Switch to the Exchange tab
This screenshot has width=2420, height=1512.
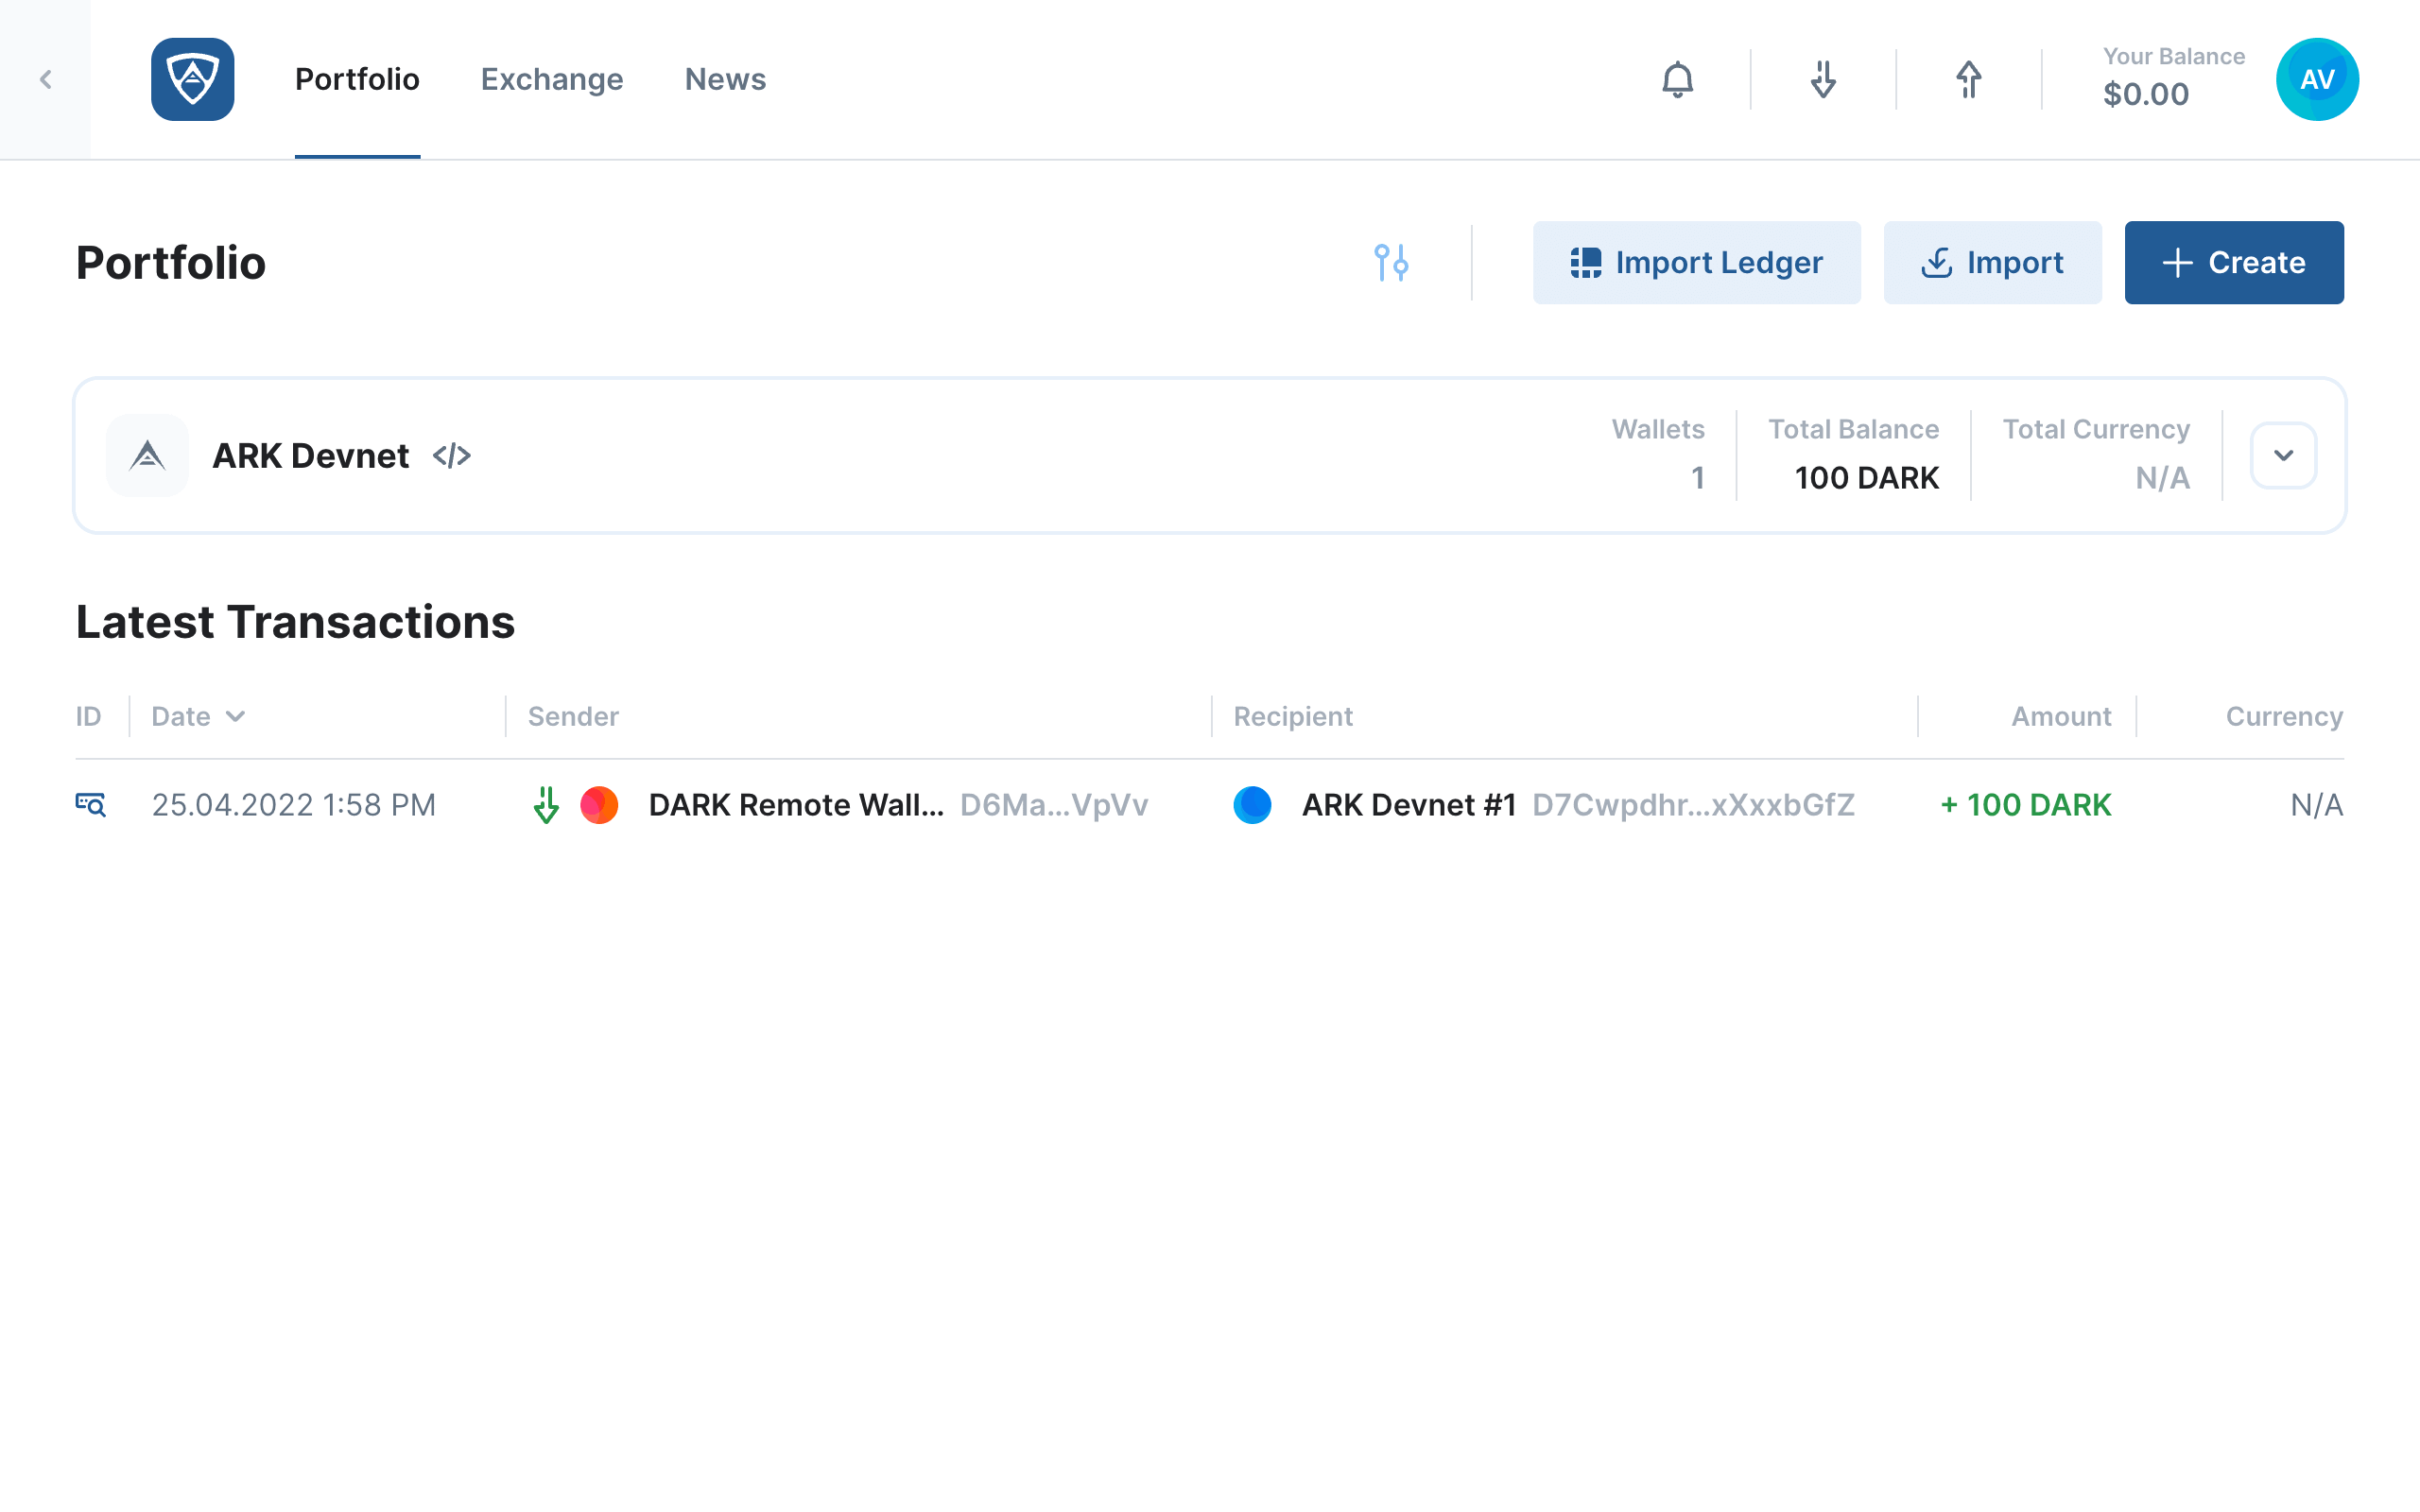[x=552, y=79]
